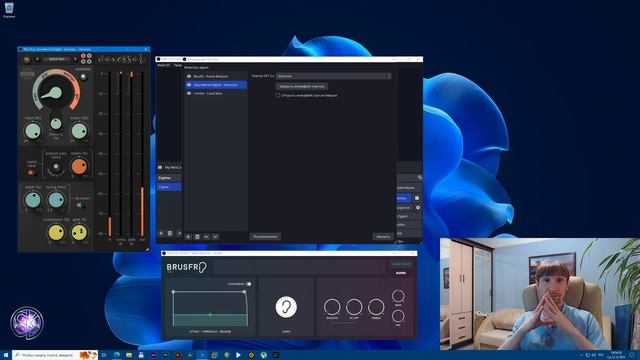Click the four orange circles icon in Voxessor
The image size is (640, 360).
tap(86, 59)
